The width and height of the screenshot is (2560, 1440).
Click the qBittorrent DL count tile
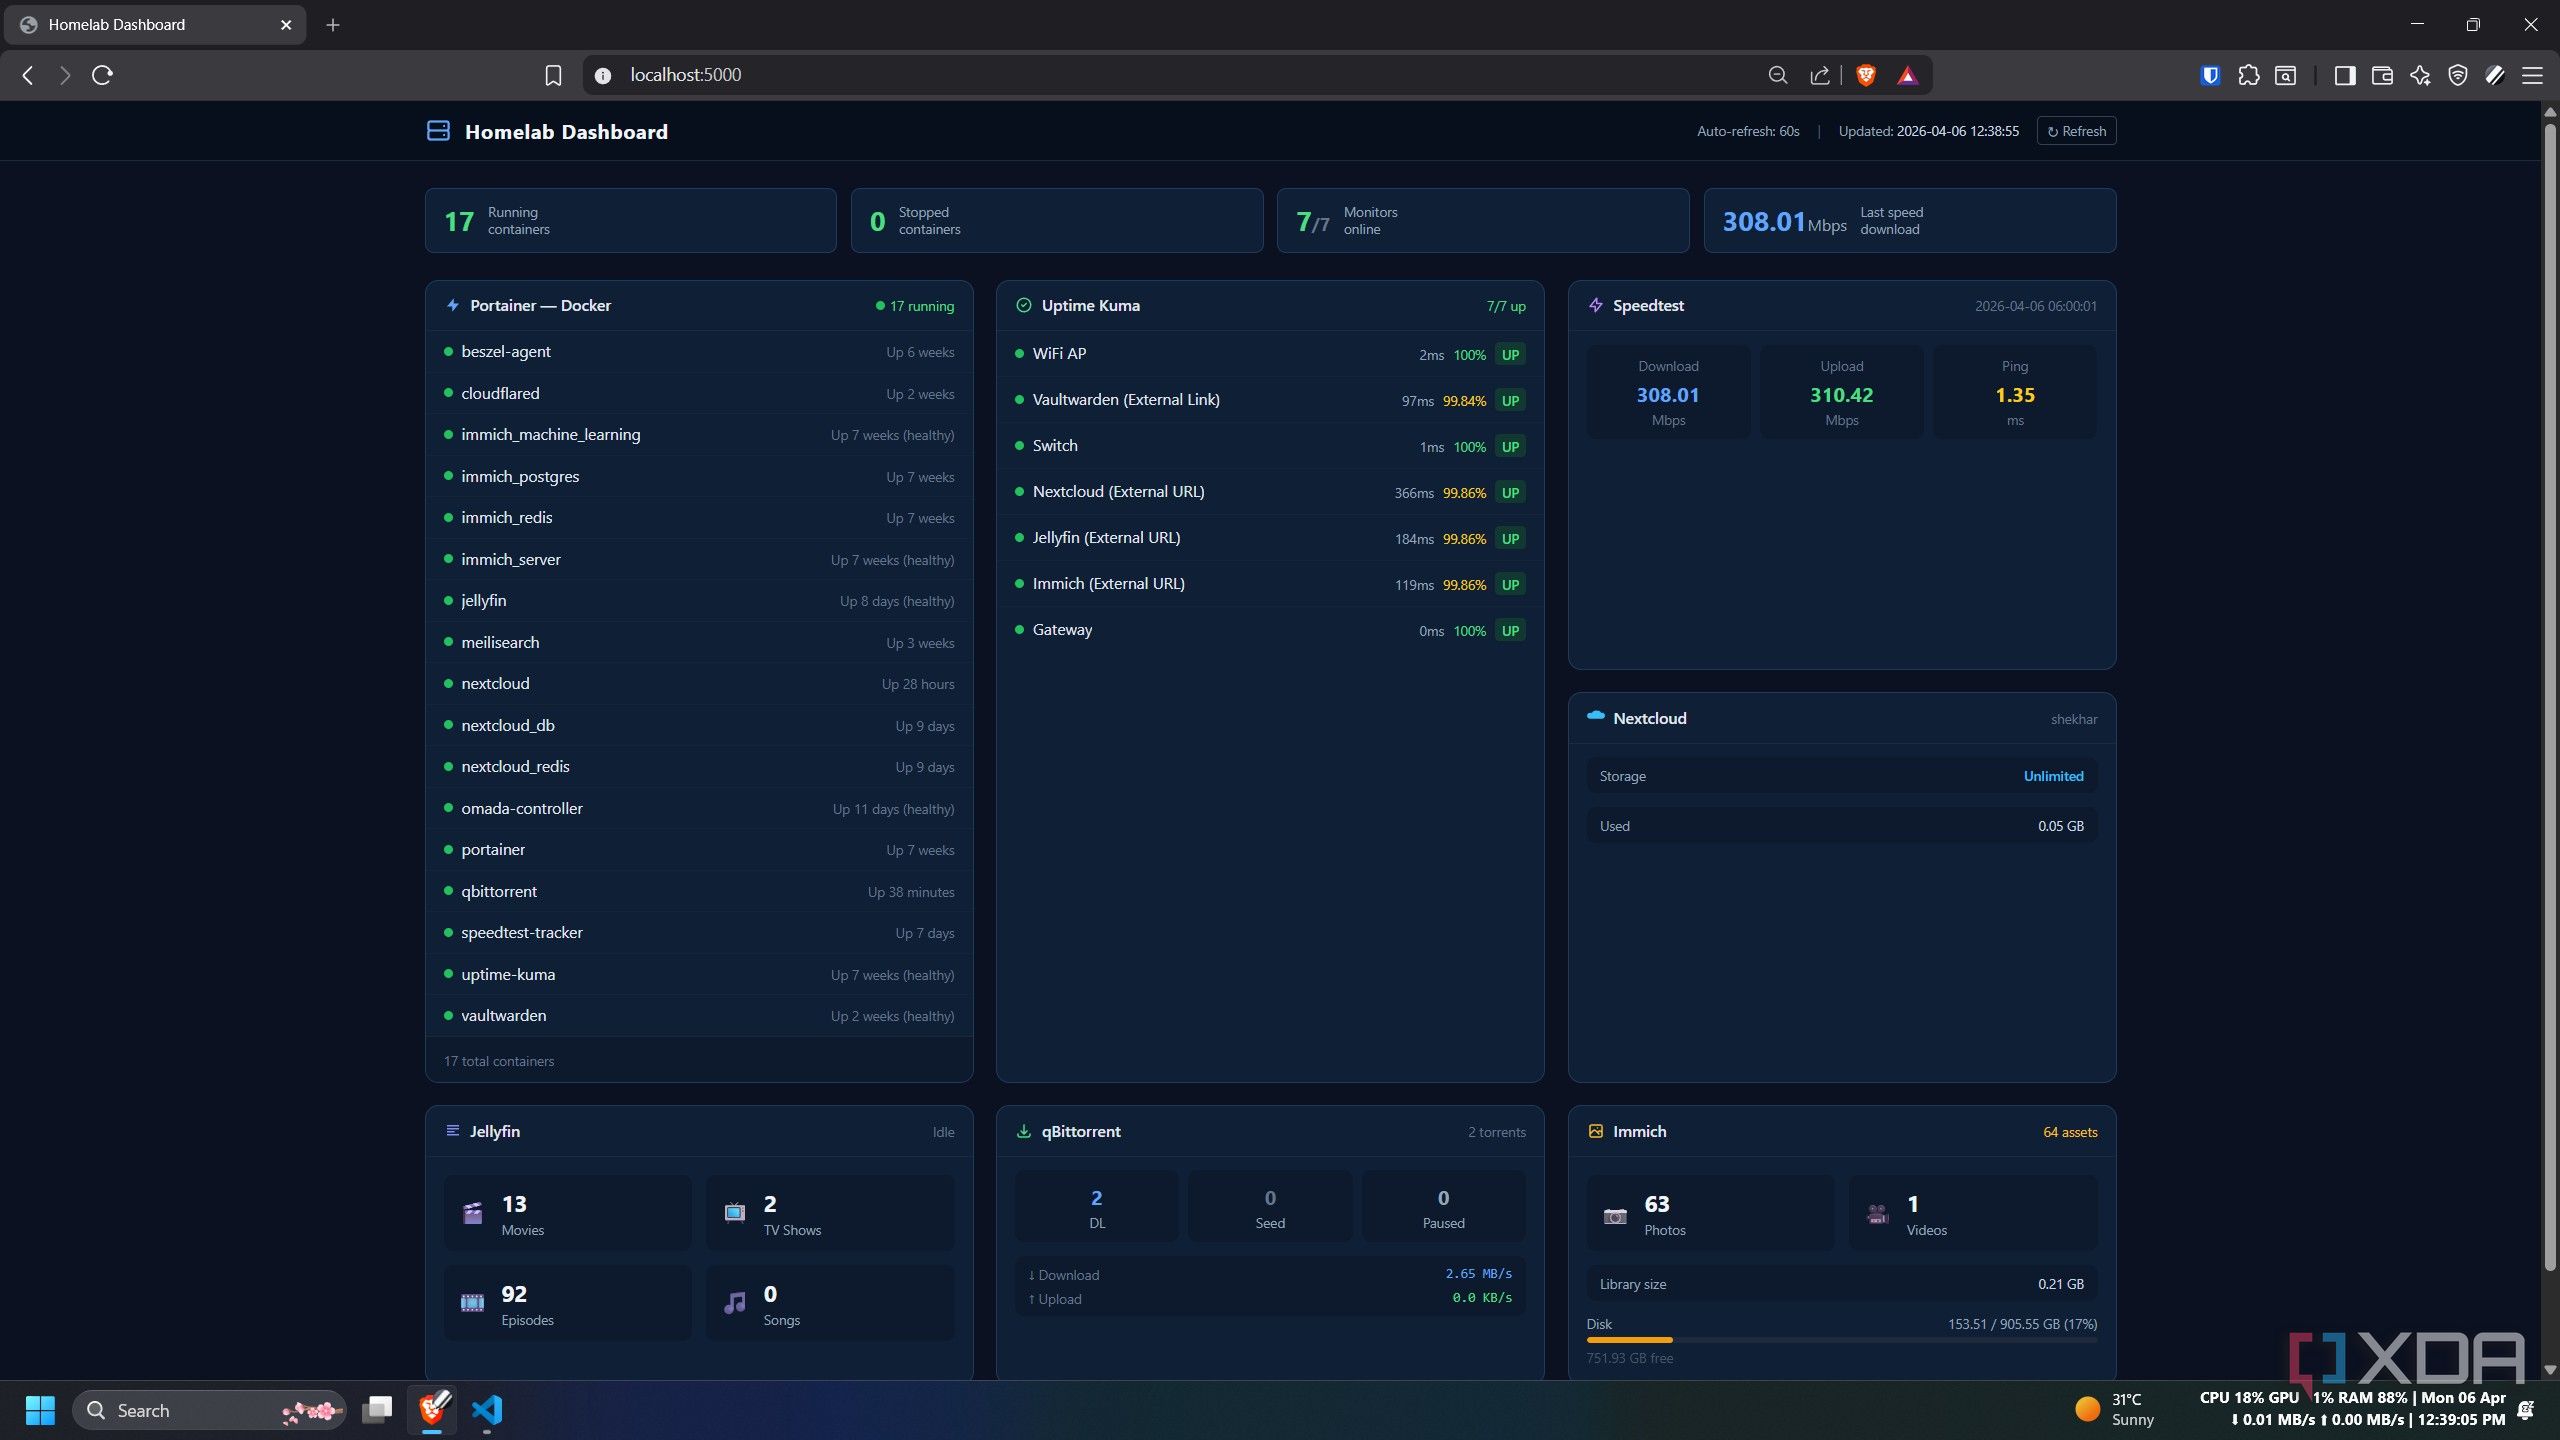click(1097, 1207)
